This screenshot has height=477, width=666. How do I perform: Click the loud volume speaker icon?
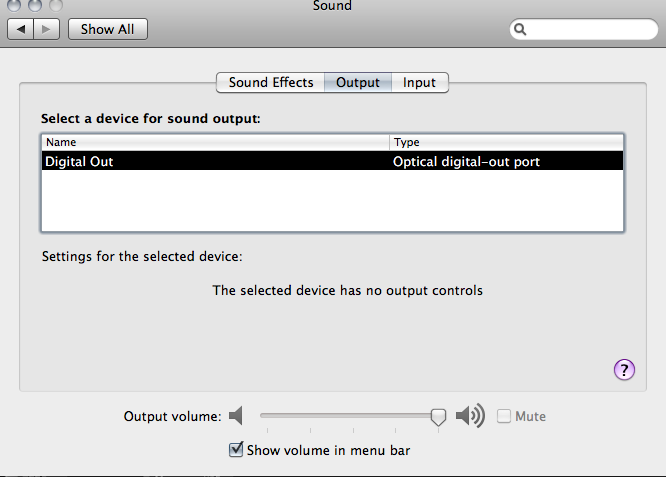(x=470, y=415)
